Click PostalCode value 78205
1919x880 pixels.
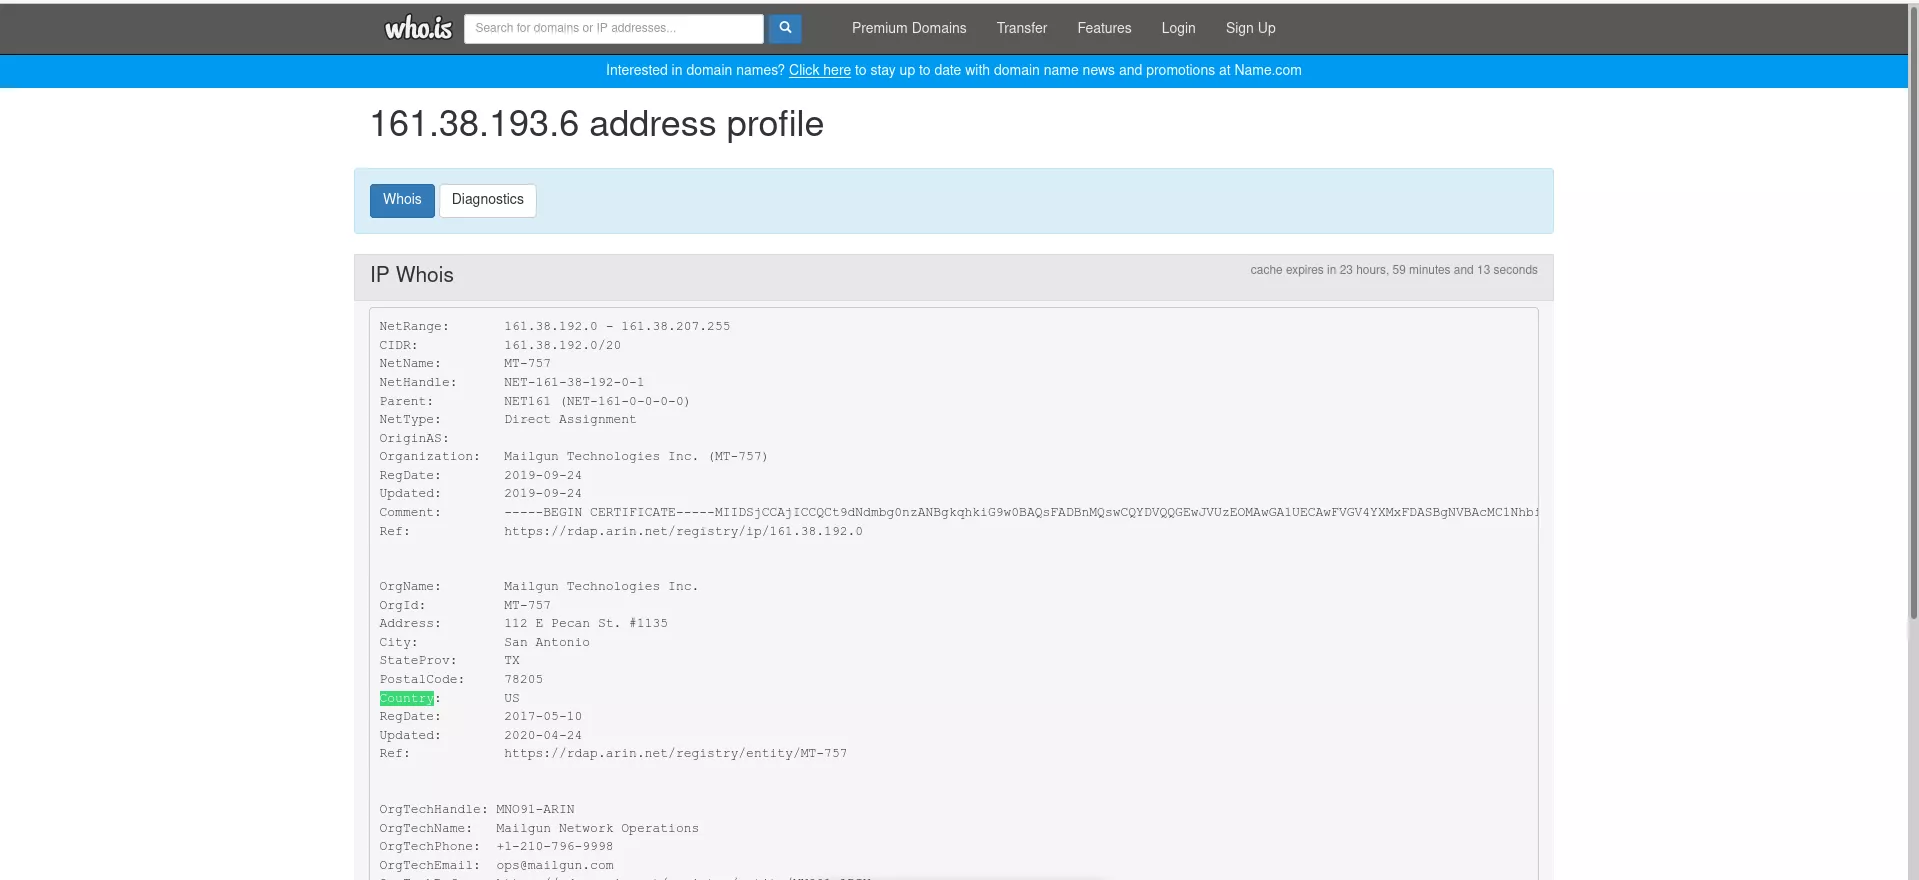click(x=523, y=680)
